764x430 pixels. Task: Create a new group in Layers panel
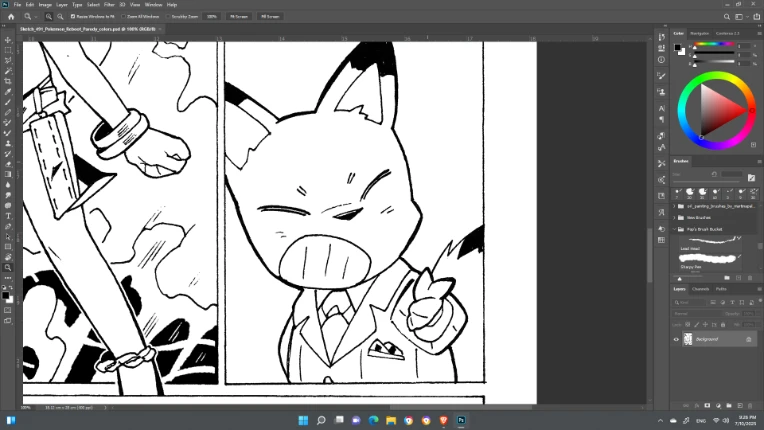[729, 405]
